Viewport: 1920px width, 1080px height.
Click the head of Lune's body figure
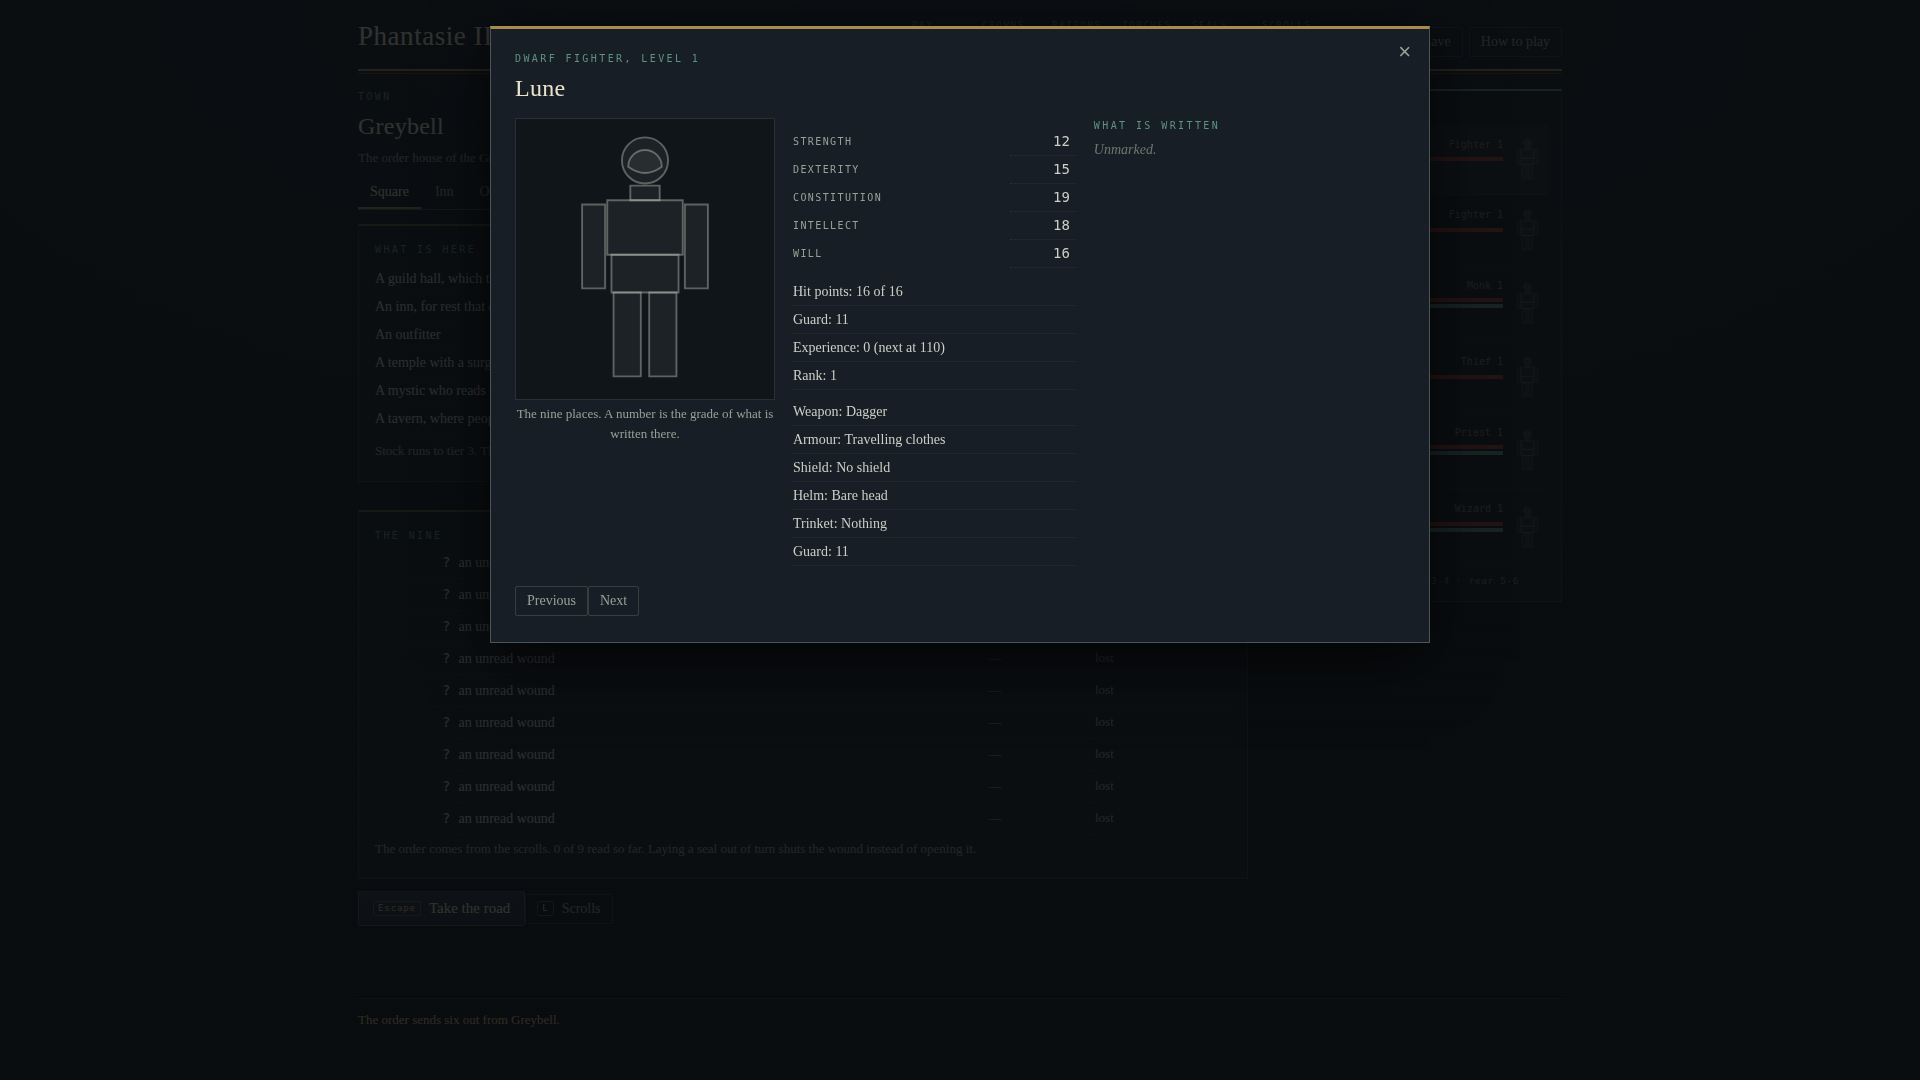(645, 160)
